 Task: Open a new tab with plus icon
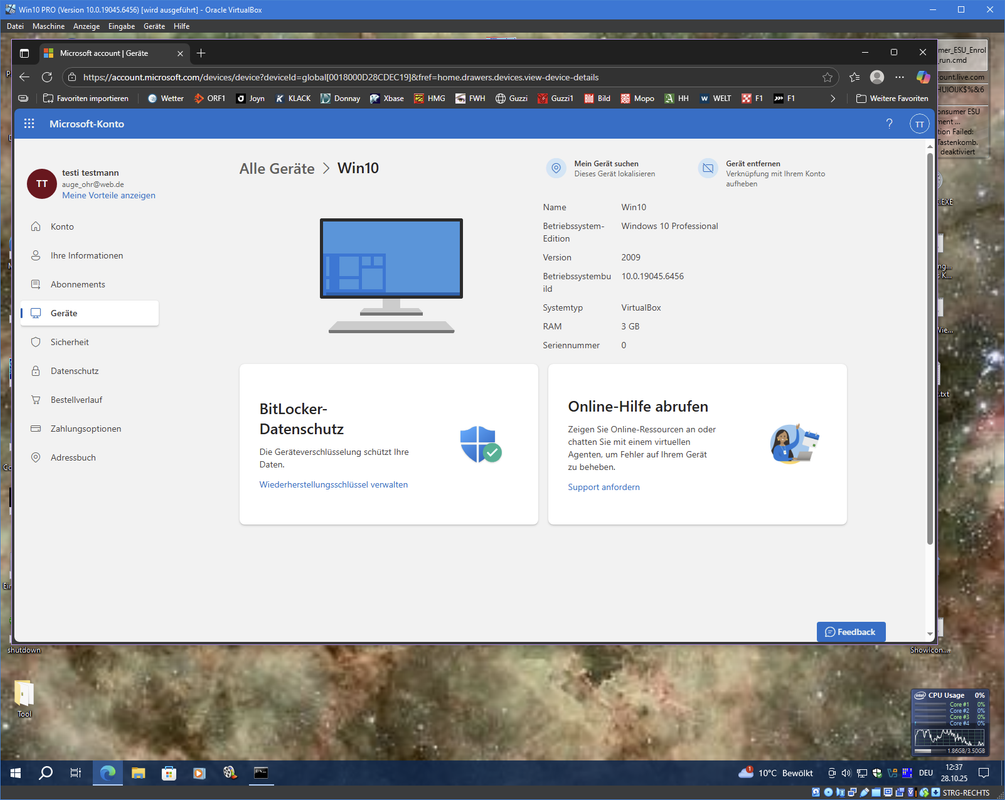201,53
